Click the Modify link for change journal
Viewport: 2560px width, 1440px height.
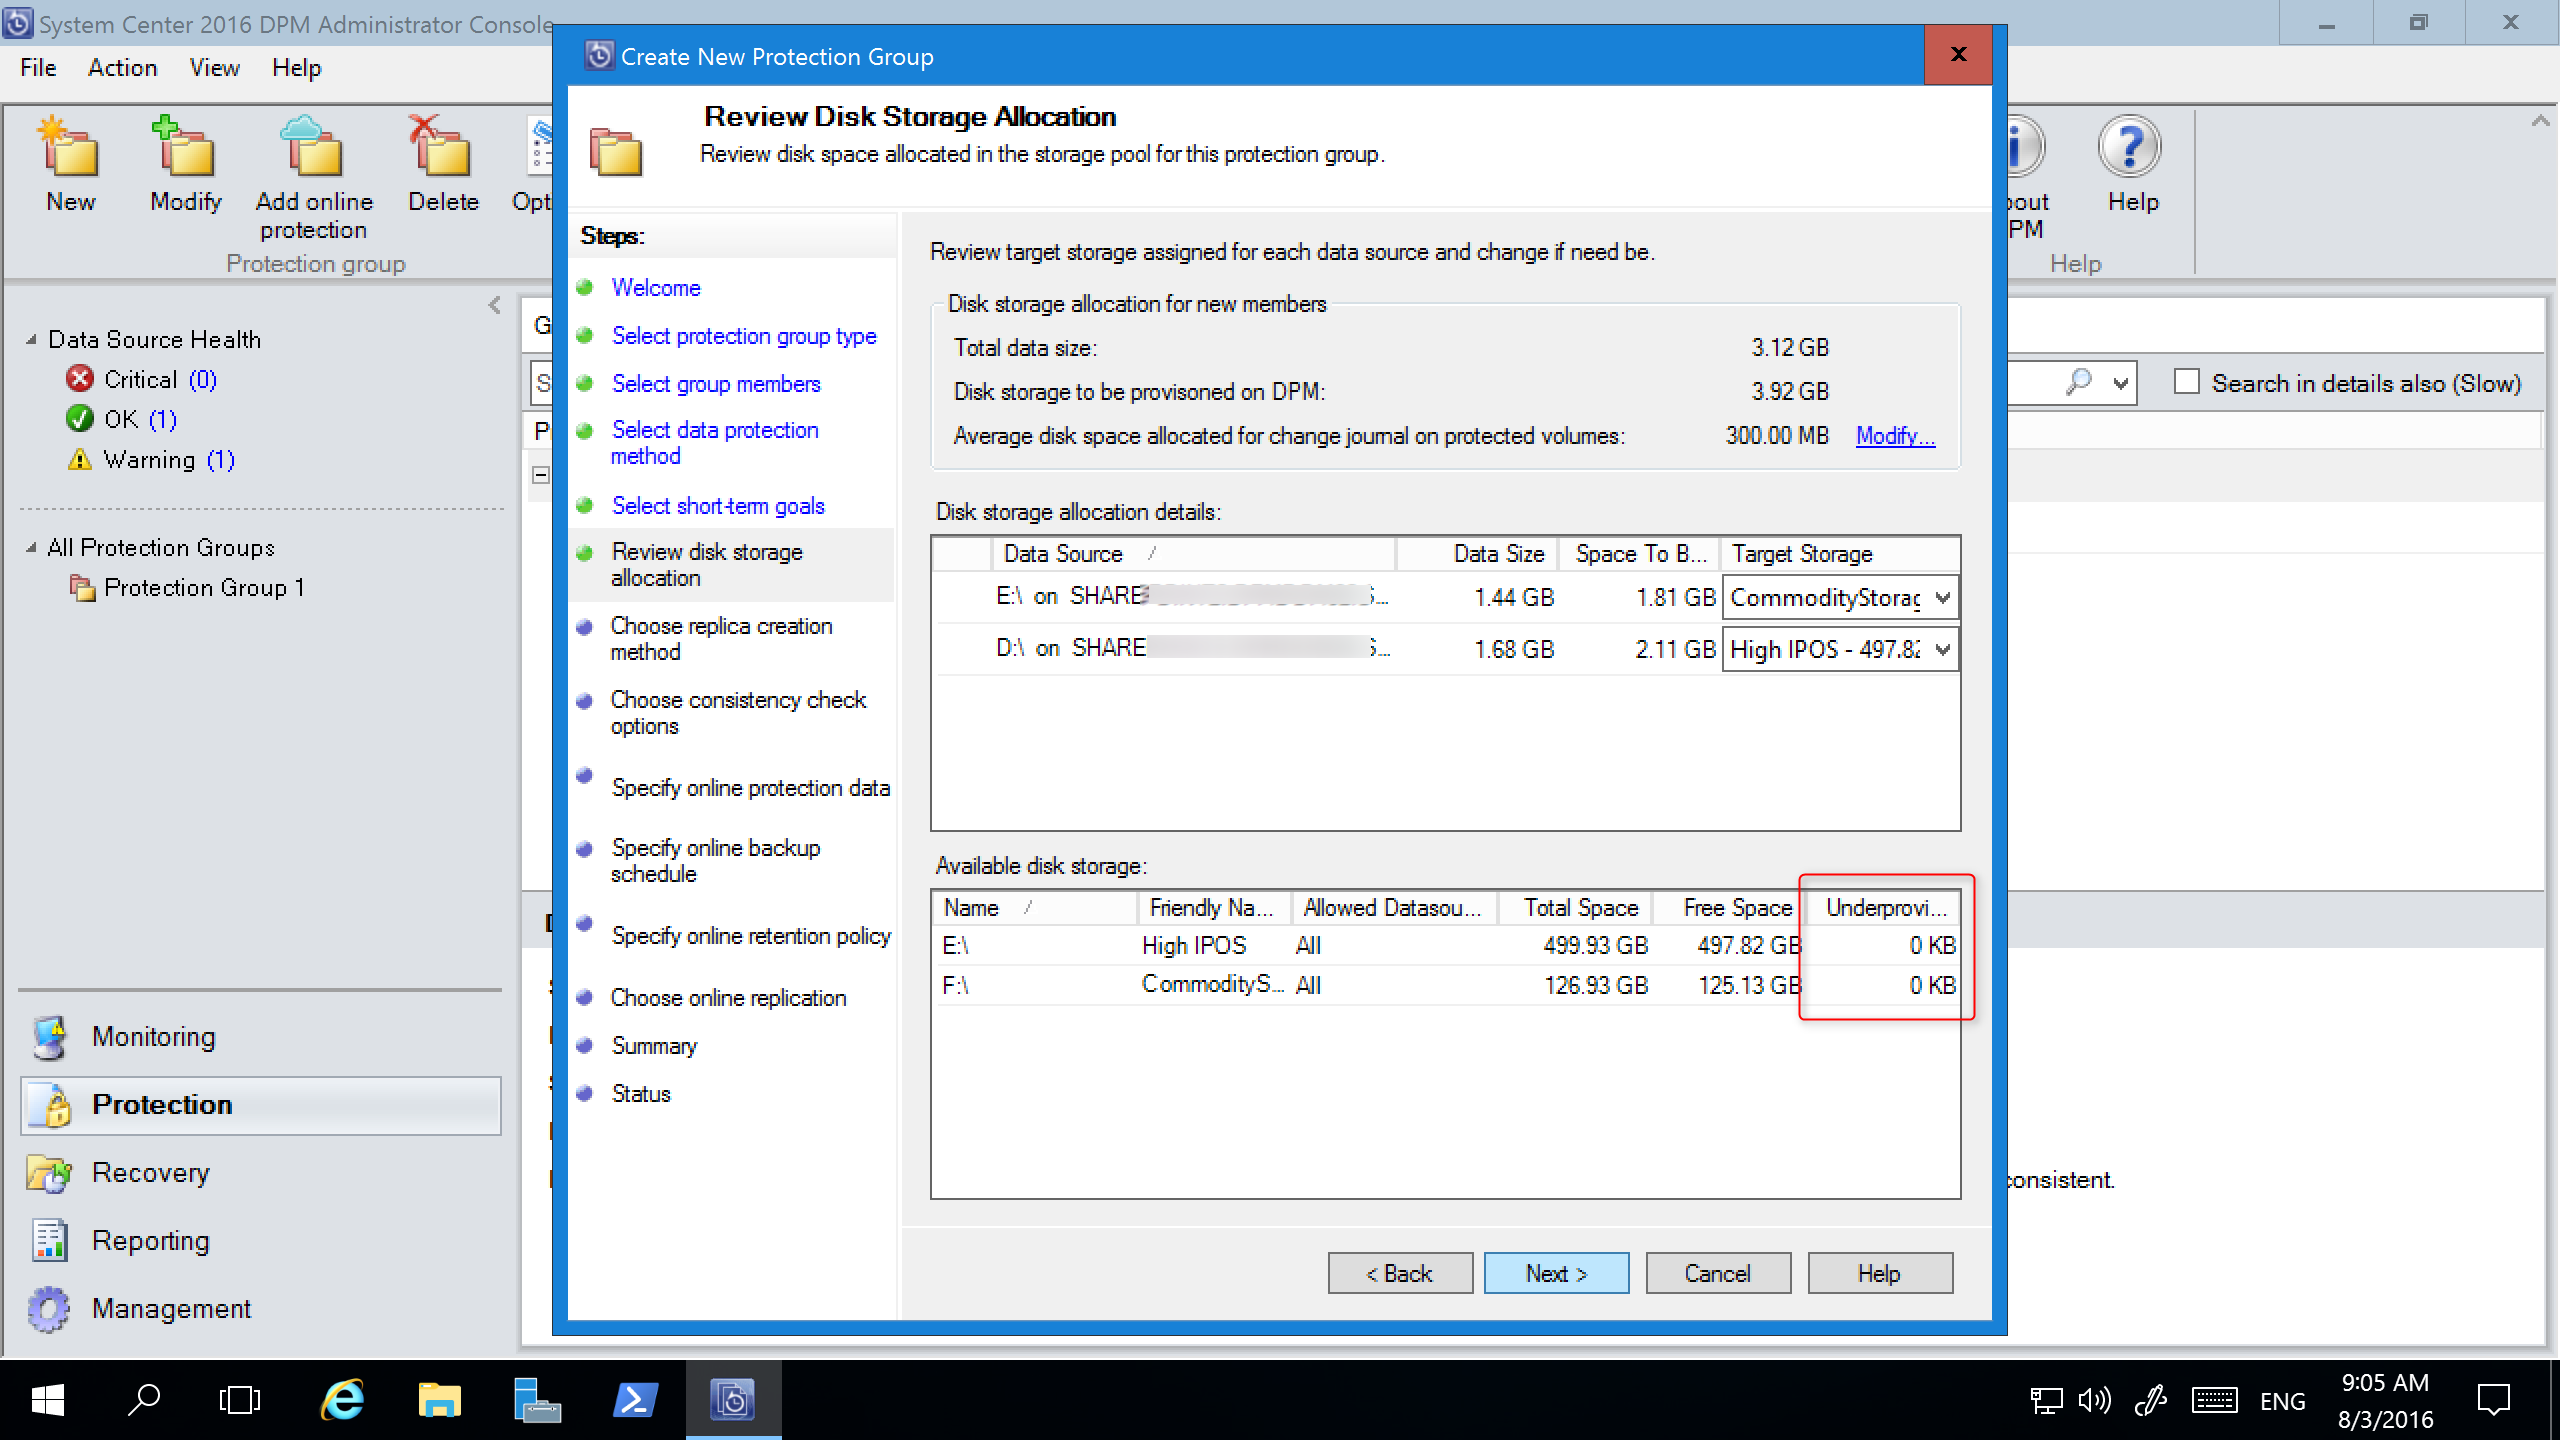[1895, 436]
